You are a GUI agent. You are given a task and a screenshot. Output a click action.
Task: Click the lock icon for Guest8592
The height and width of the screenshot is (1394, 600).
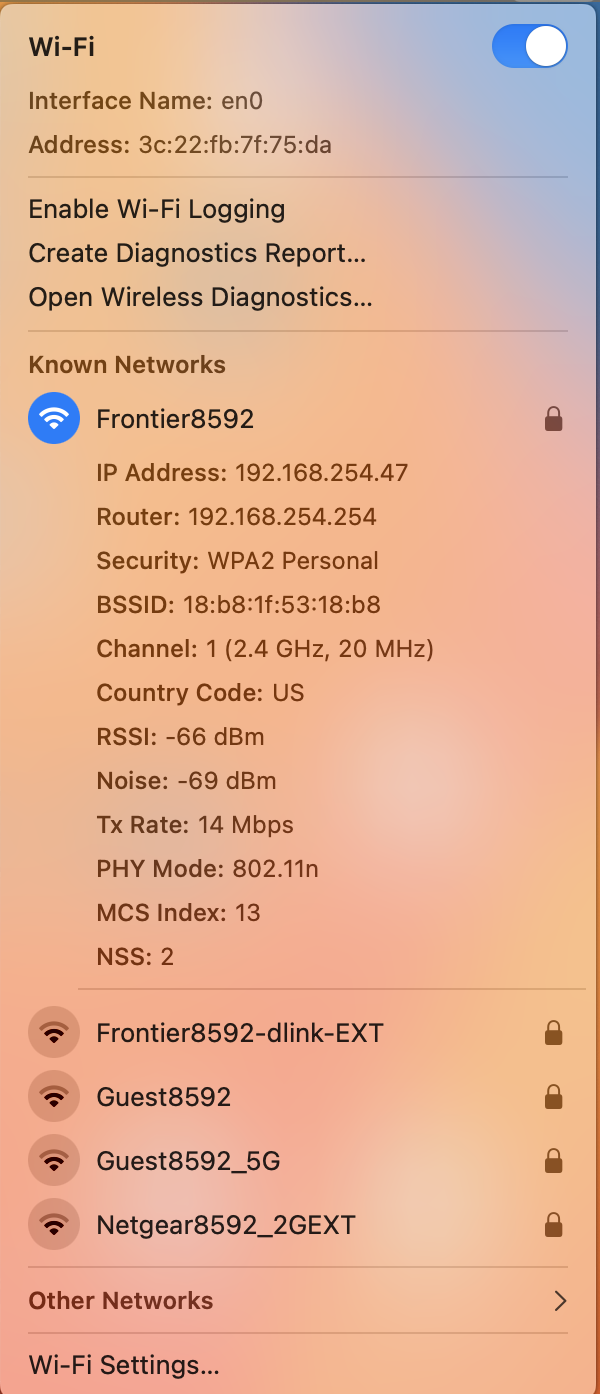(553, 1097)
